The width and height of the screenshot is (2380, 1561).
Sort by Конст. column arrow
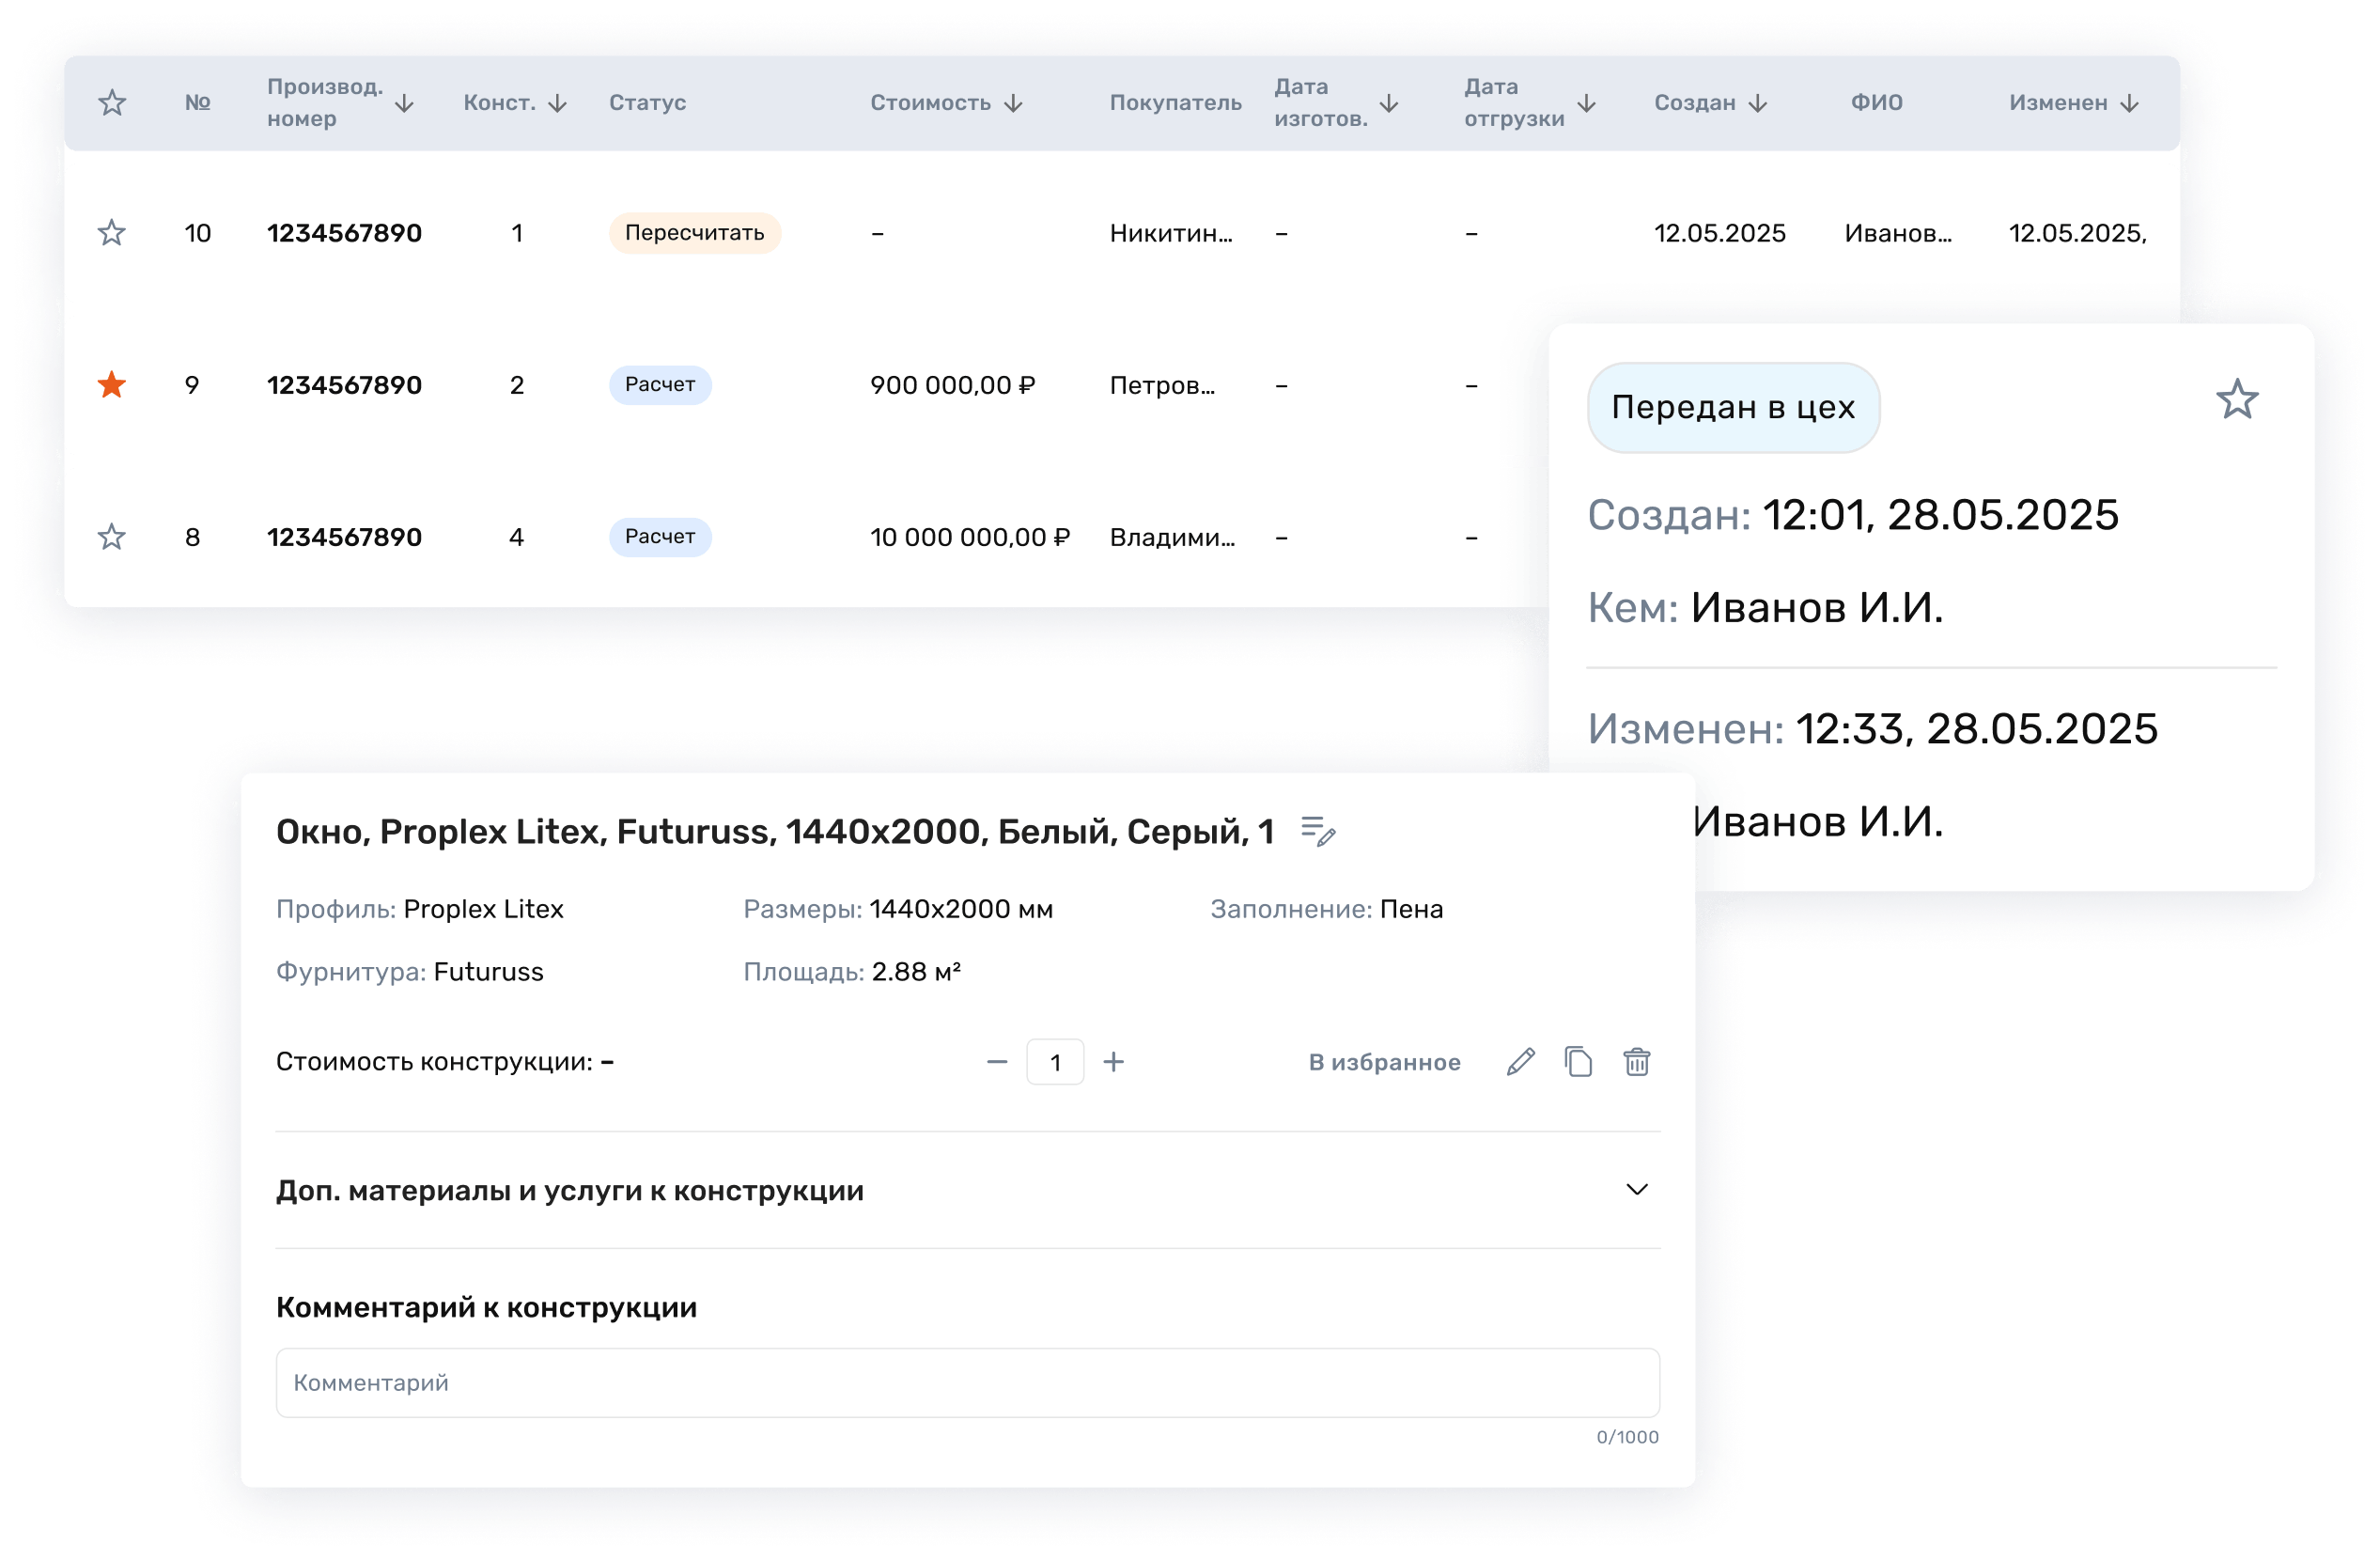point(557,103)
